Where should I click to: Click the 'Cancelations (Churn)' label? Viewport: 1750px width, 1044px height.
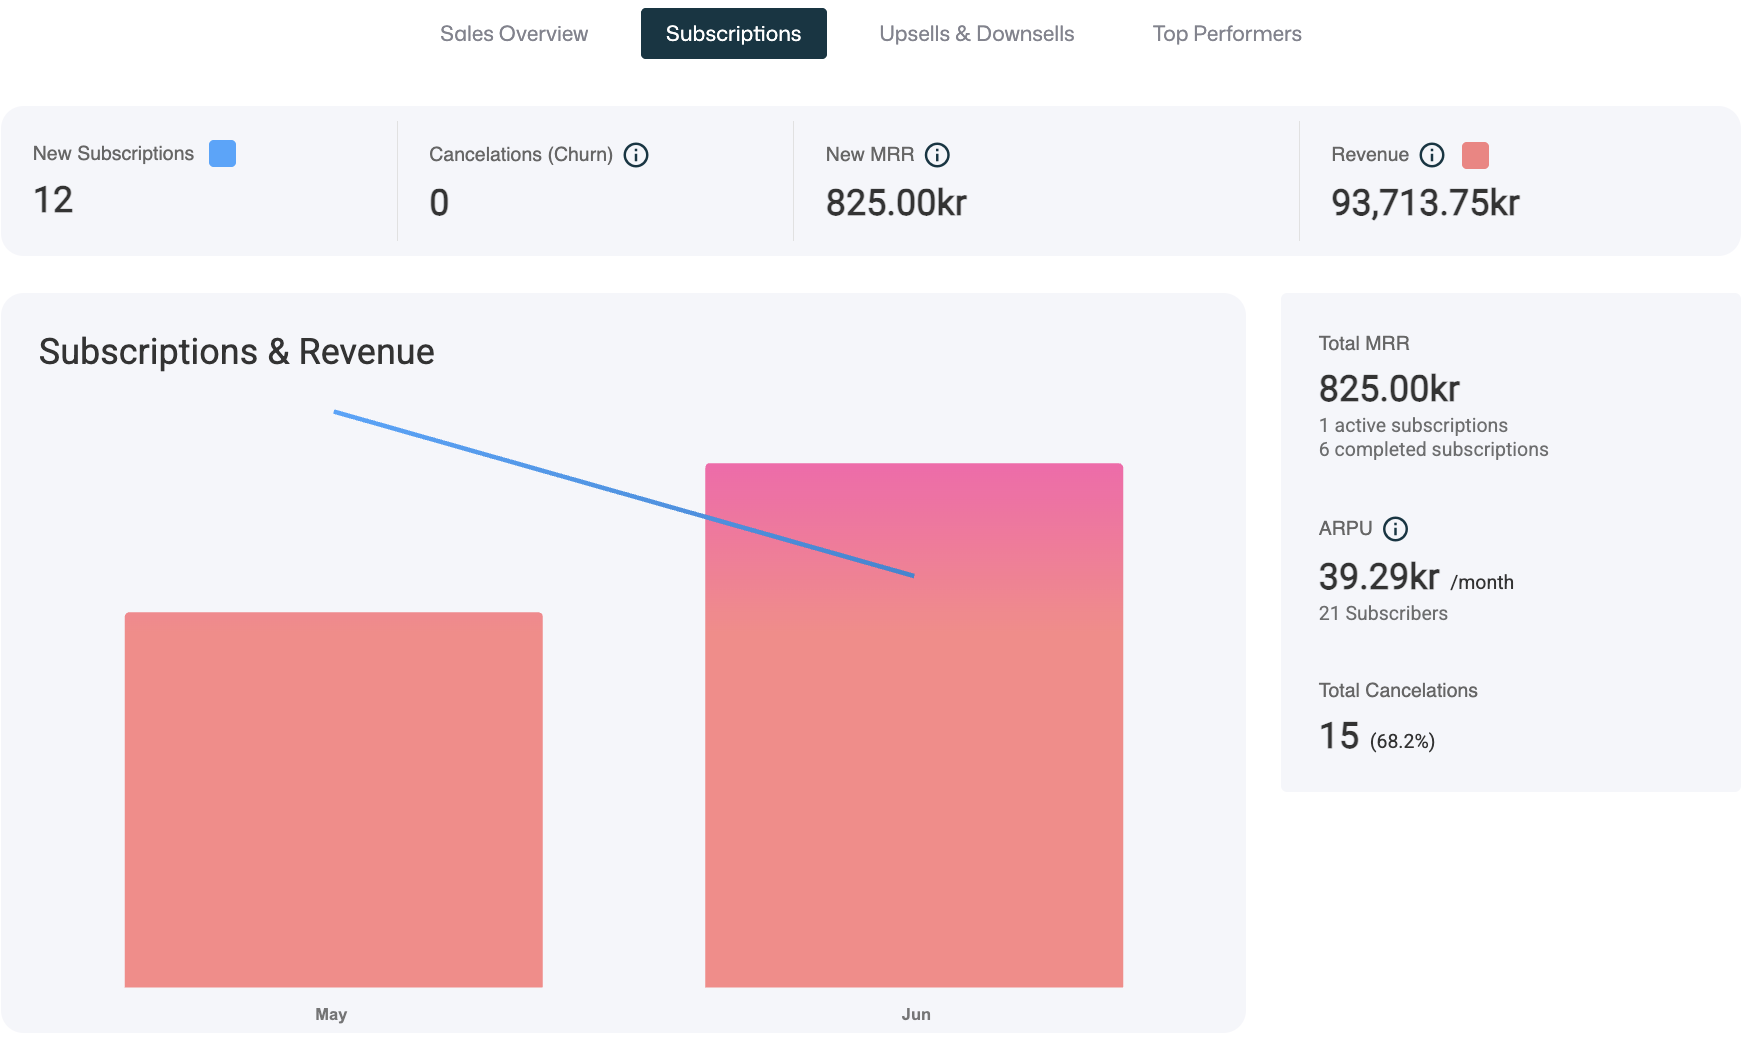(x=521, y=154)
